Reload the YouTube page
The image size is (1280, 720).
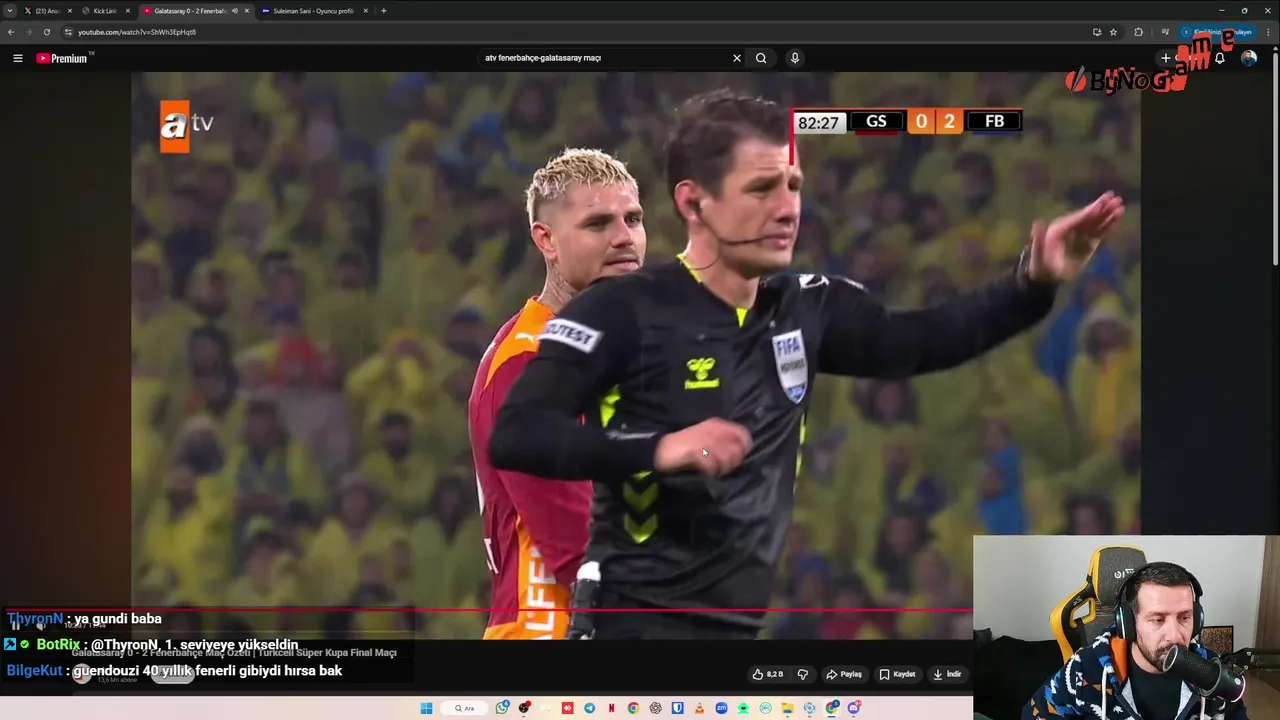click(47, 32)
